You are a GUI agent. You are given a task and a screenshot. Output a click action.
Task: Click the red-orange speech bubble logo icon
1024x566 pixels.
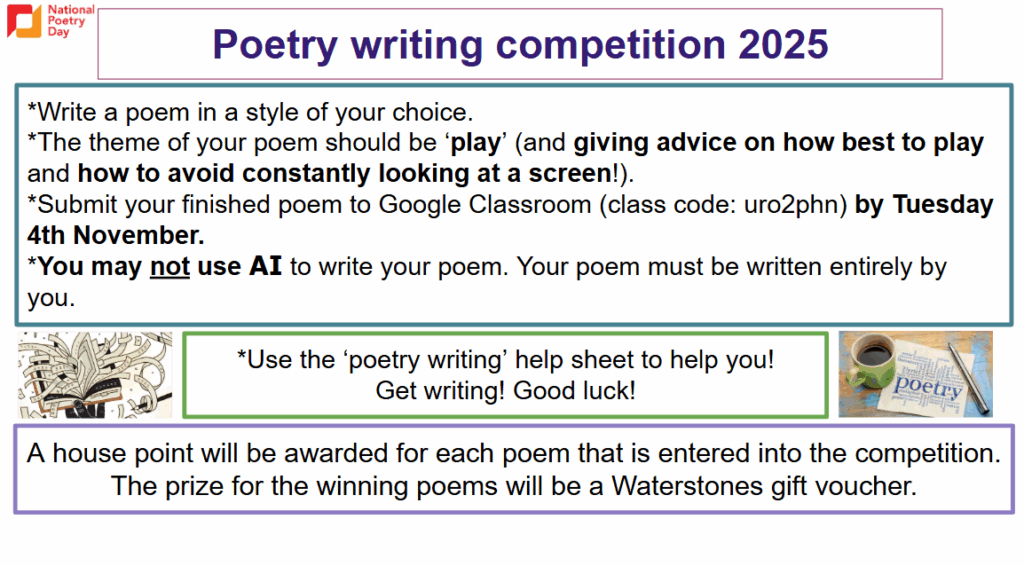(24, 22)
